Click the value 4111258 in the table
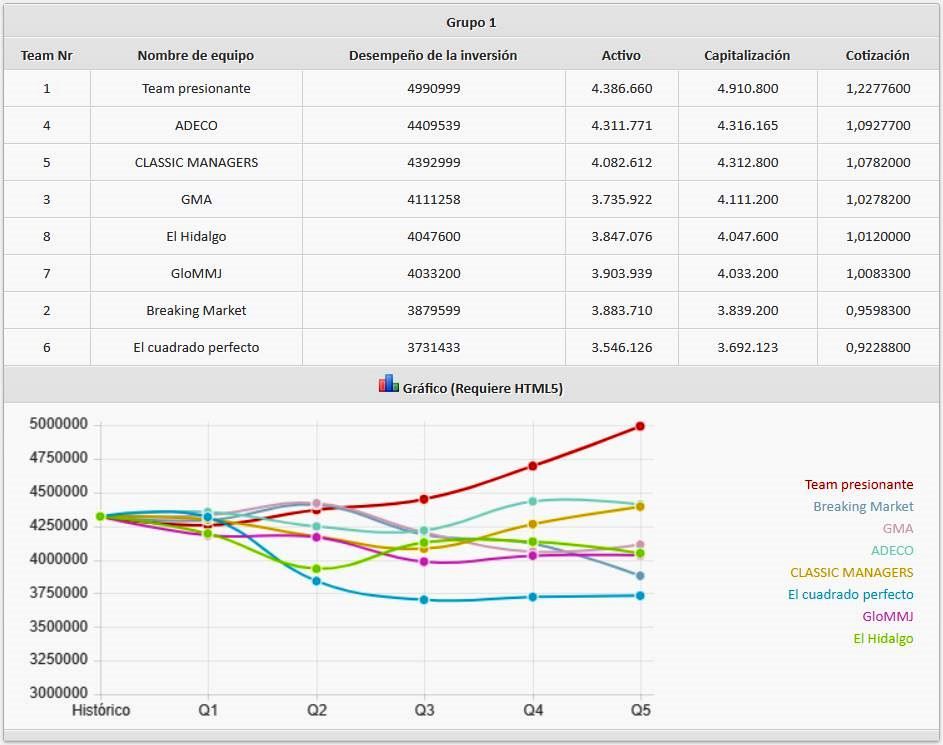The width and height of the screenshot is (943, 745). [434, 200]
